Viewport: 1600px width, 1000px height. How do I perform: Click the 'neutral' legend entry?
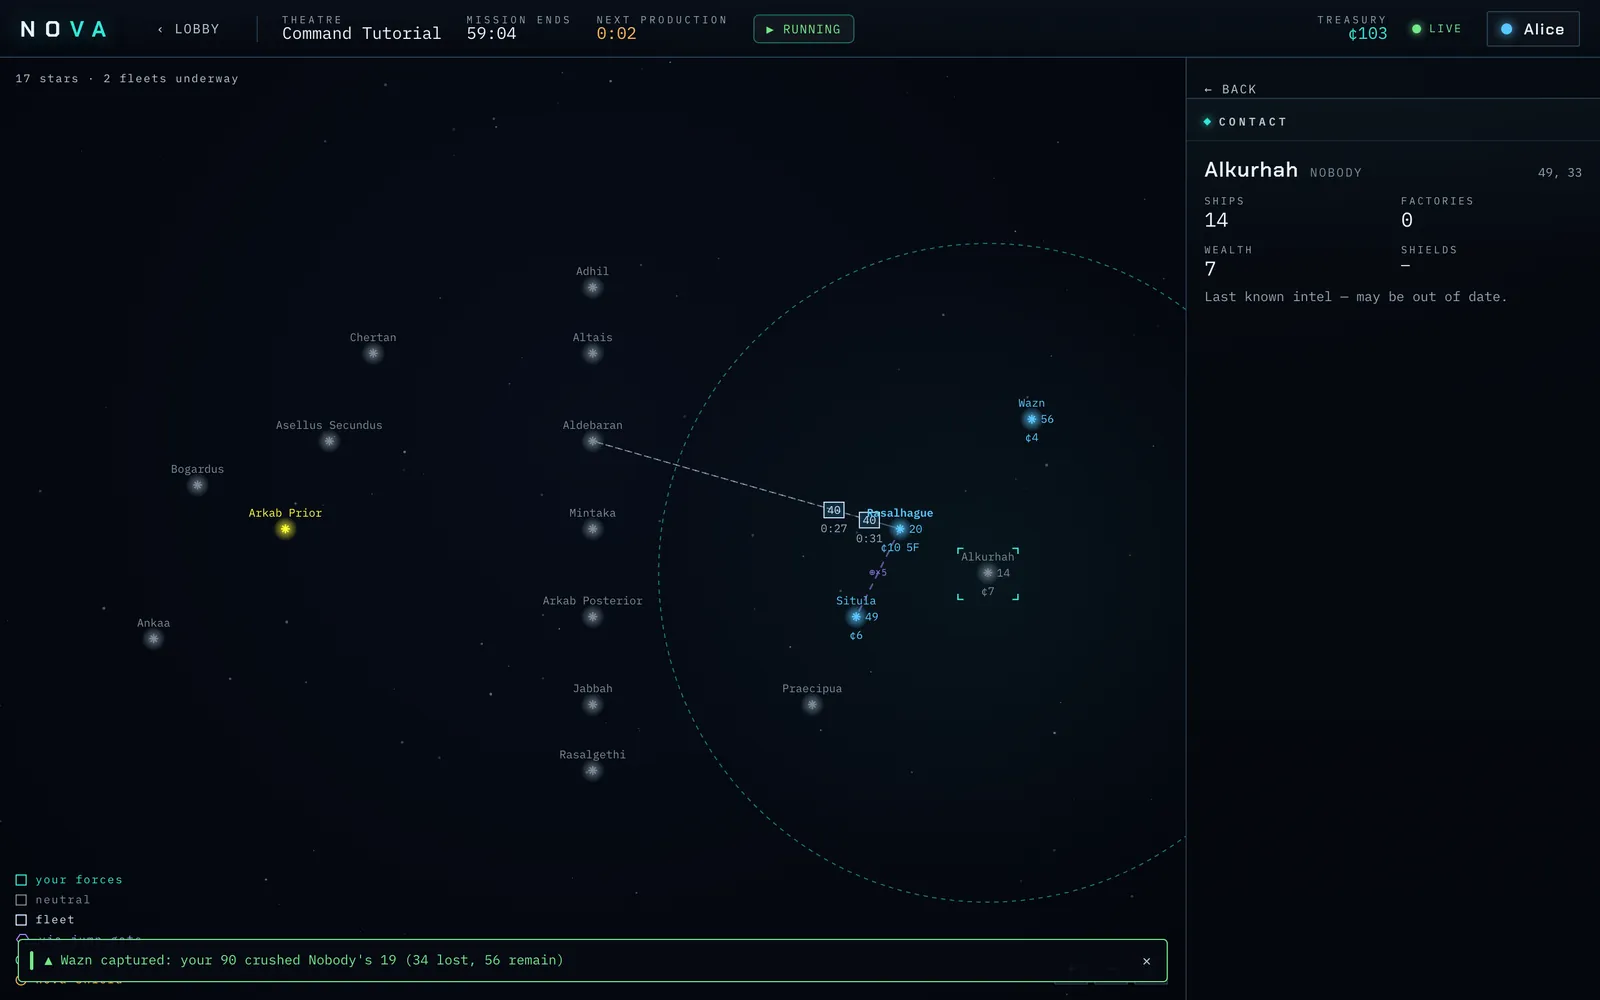coord(53,900)
